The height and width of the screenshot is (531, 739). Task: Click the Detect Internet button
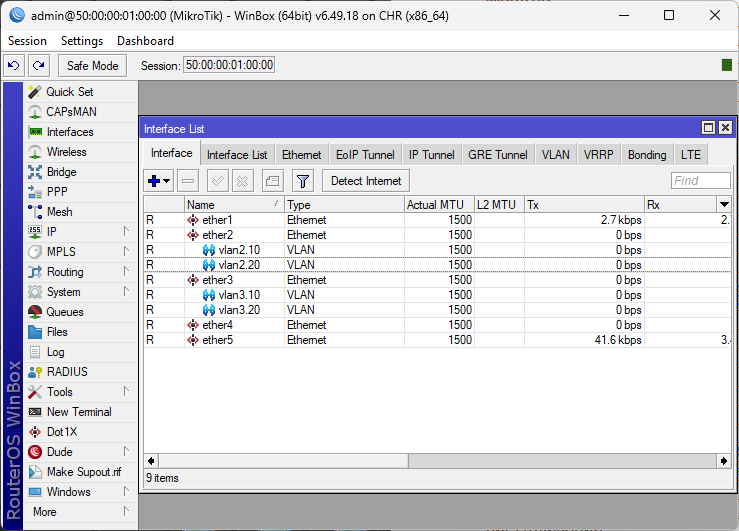pos(366,181)
